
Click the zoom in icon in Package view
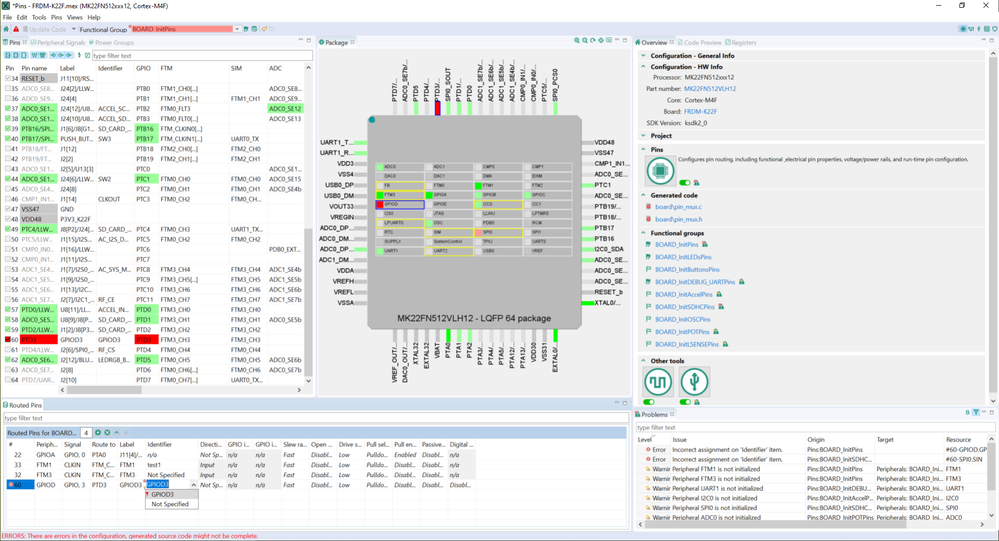tap(577, 41)
